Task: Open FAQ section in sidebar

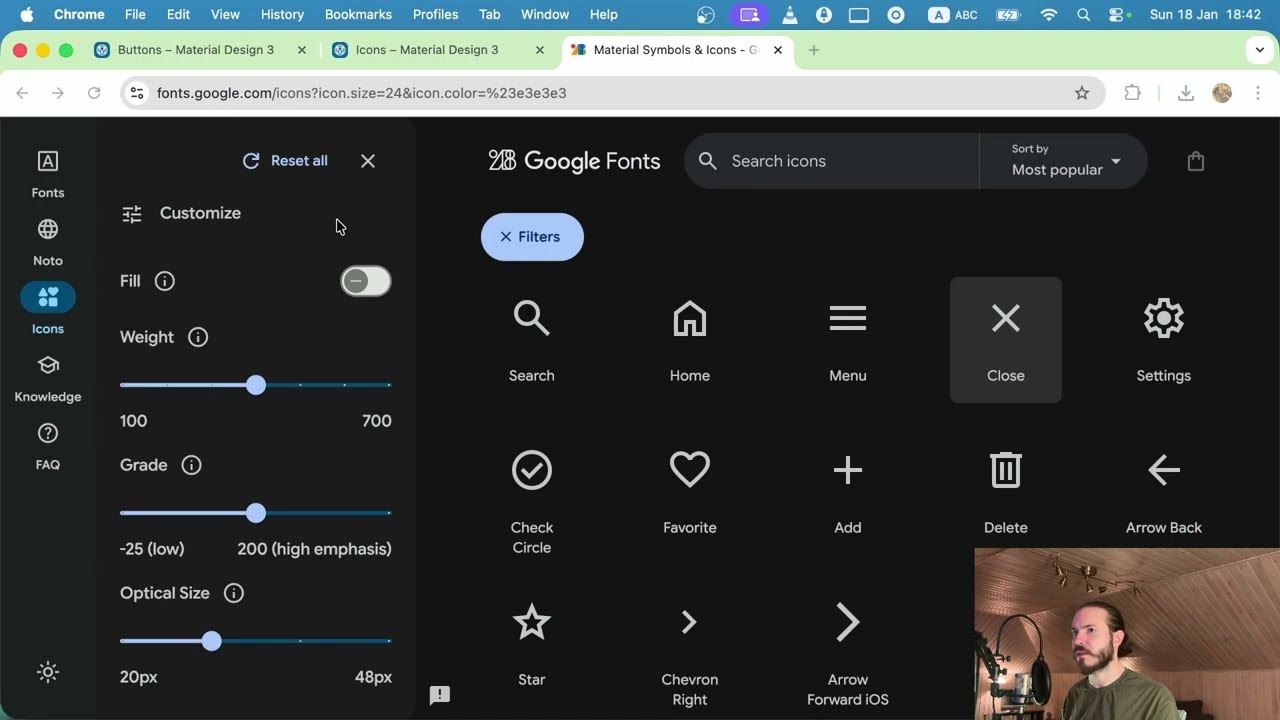Action: [47, 446]
